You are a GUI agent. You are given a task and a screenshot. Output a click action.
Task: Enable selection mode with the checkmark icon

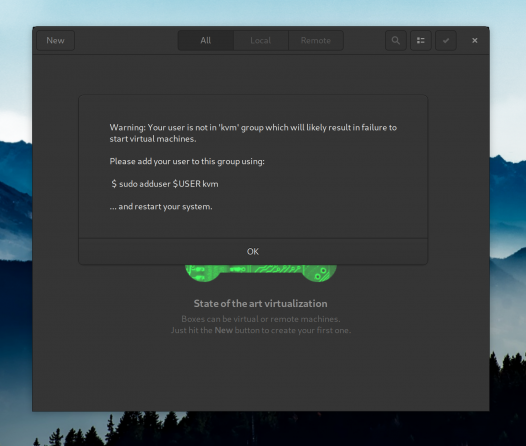coord(446,41)
